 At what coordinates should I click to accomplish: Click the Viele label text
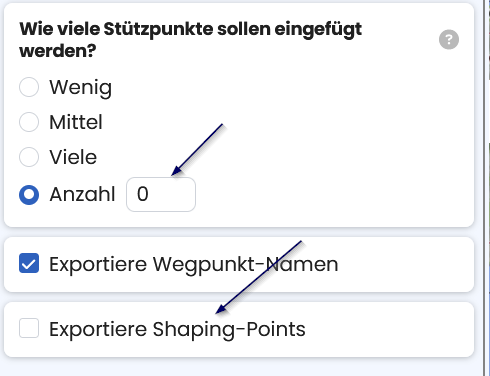coord(73,157)
